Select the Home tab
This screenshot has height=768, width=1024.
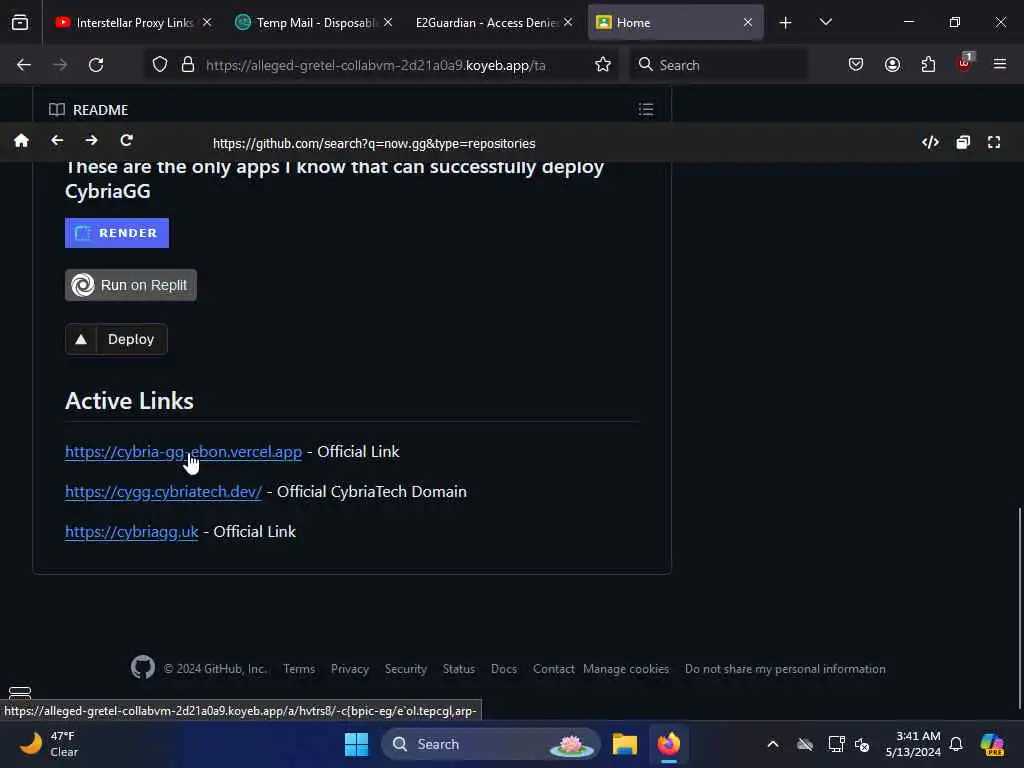point(666,22)
